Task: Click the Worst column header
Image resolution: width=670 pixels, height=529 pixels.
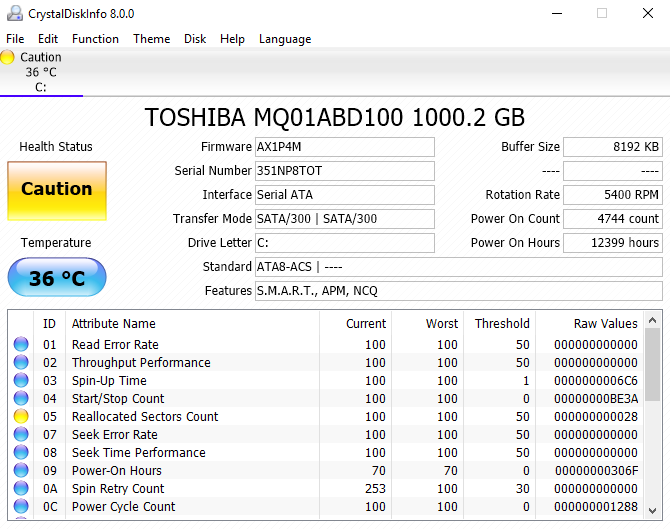Action: [x=427, y=323]
